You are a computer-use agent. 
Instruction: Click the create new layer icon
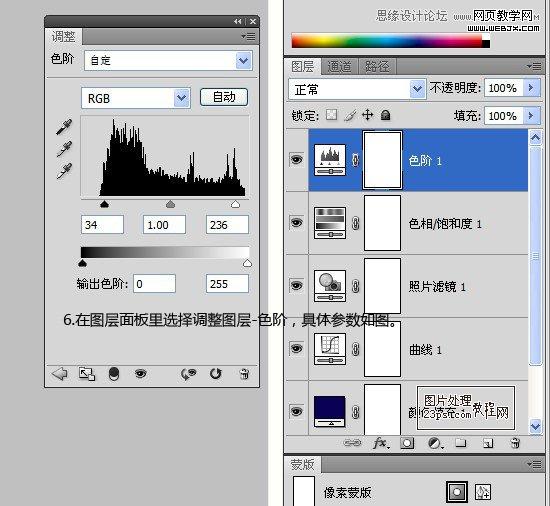coord(488,444)
